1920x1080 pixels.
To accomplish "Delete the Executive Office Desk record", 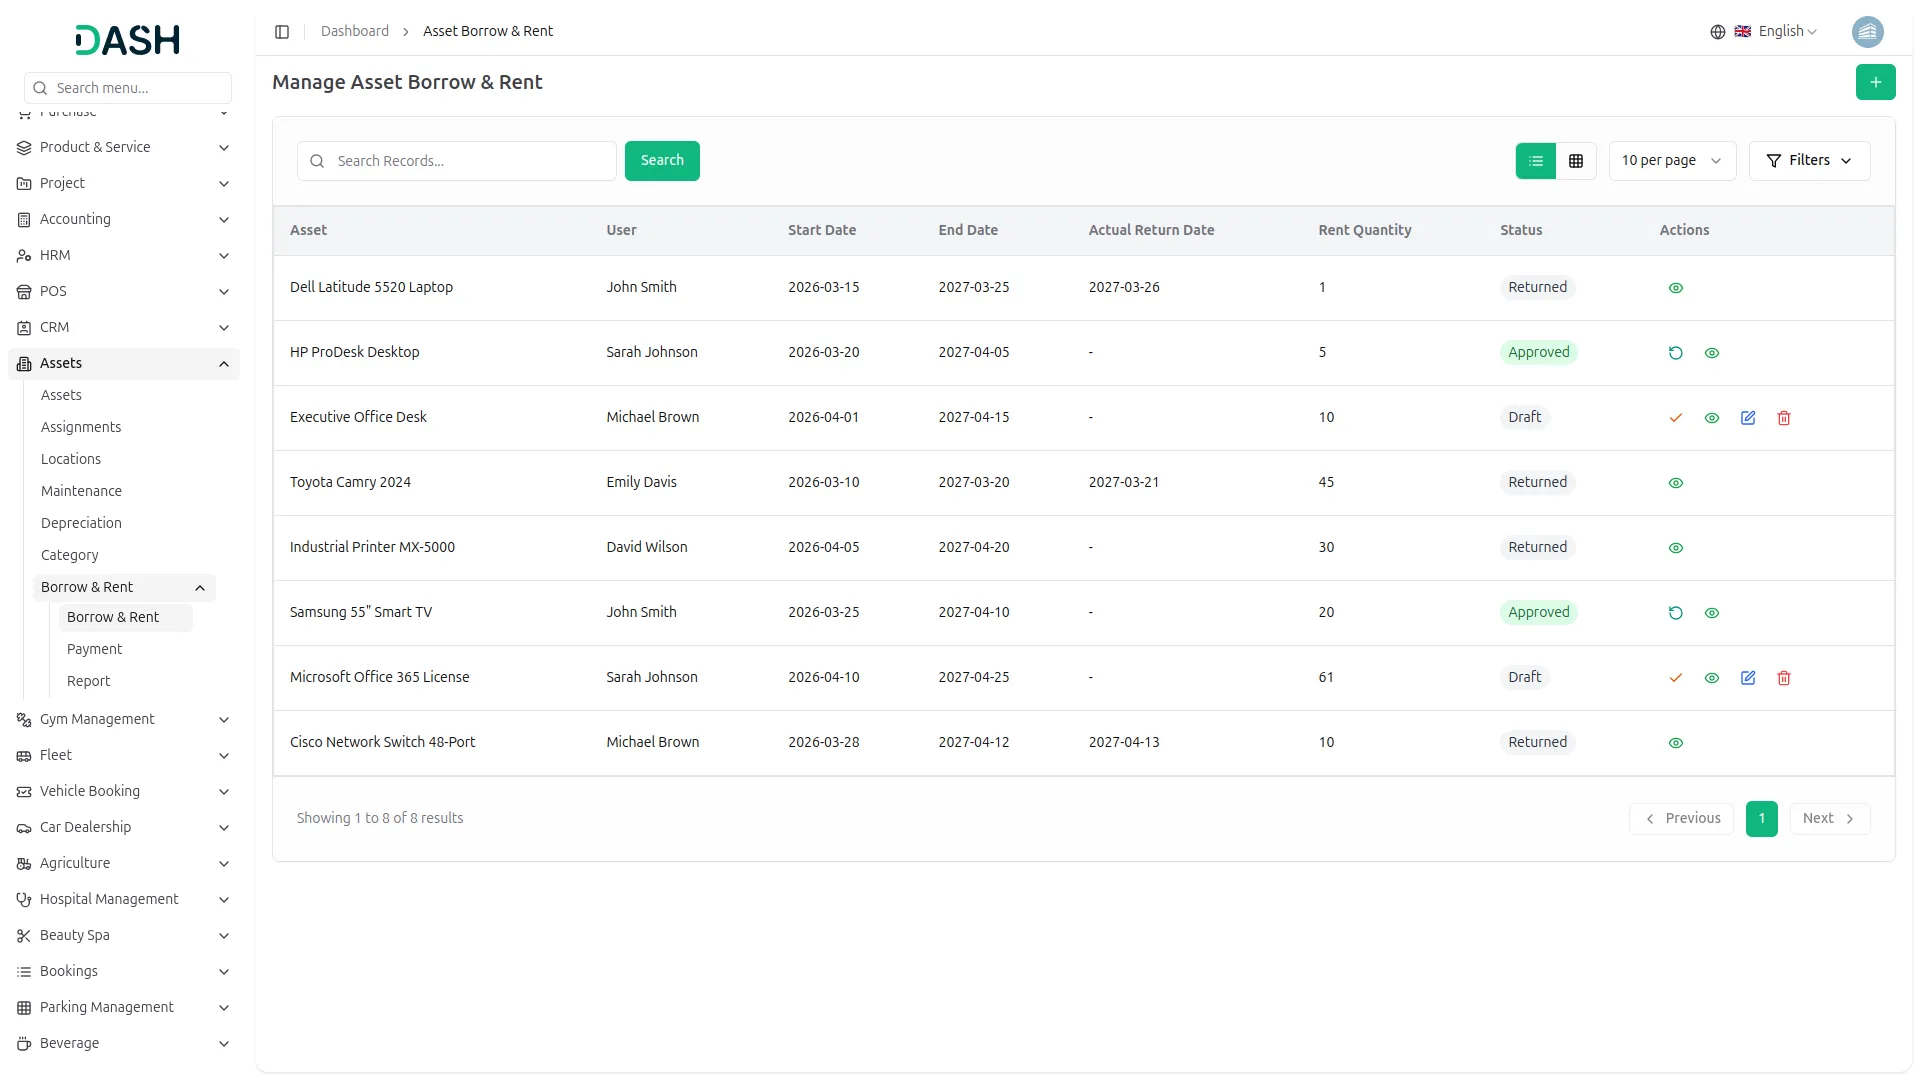I will (1783, 418).
